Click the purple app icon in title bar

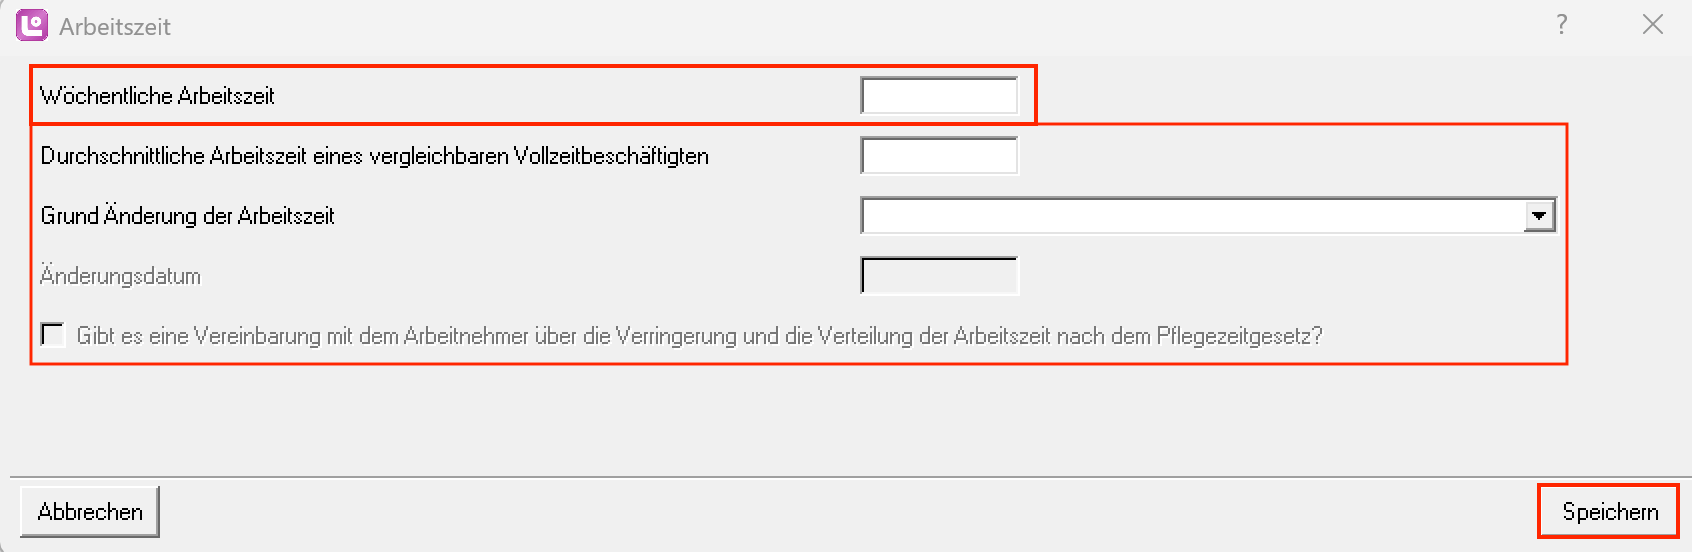coord(32,25)
